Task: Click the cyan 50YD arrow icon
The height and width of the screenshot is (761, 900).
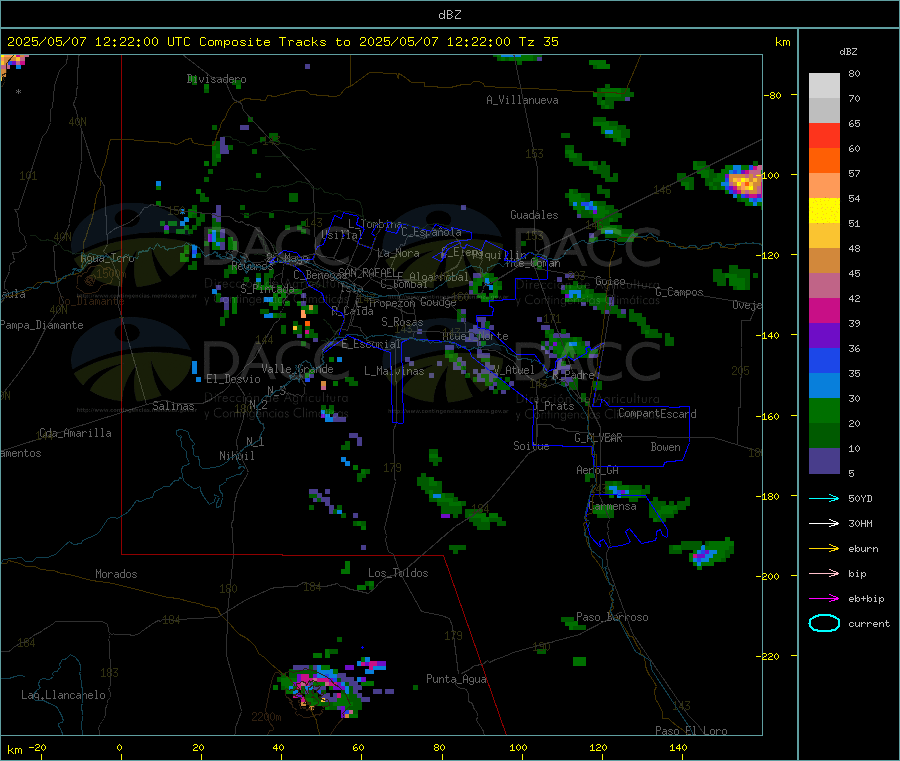Action: 824,498
